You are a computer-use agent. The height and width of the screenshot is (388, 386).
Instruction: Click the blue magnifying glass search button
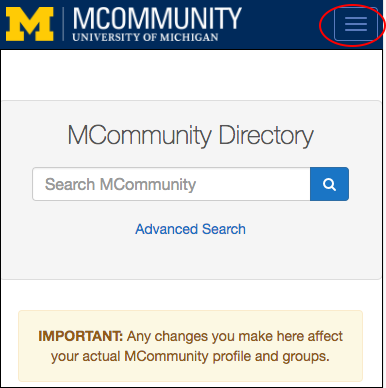[329, 184]
